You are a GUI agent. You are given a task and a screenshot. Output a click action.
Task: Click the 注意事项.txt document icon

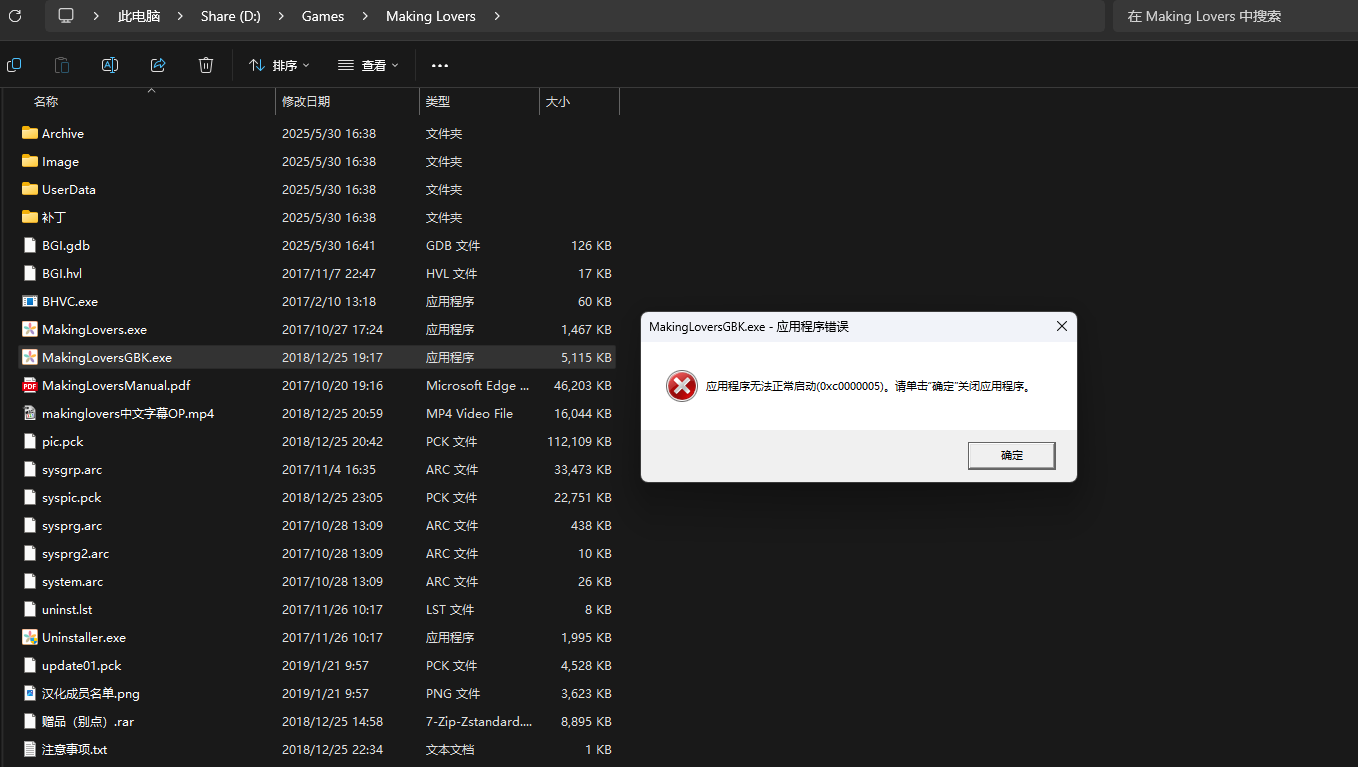point(30,749)
